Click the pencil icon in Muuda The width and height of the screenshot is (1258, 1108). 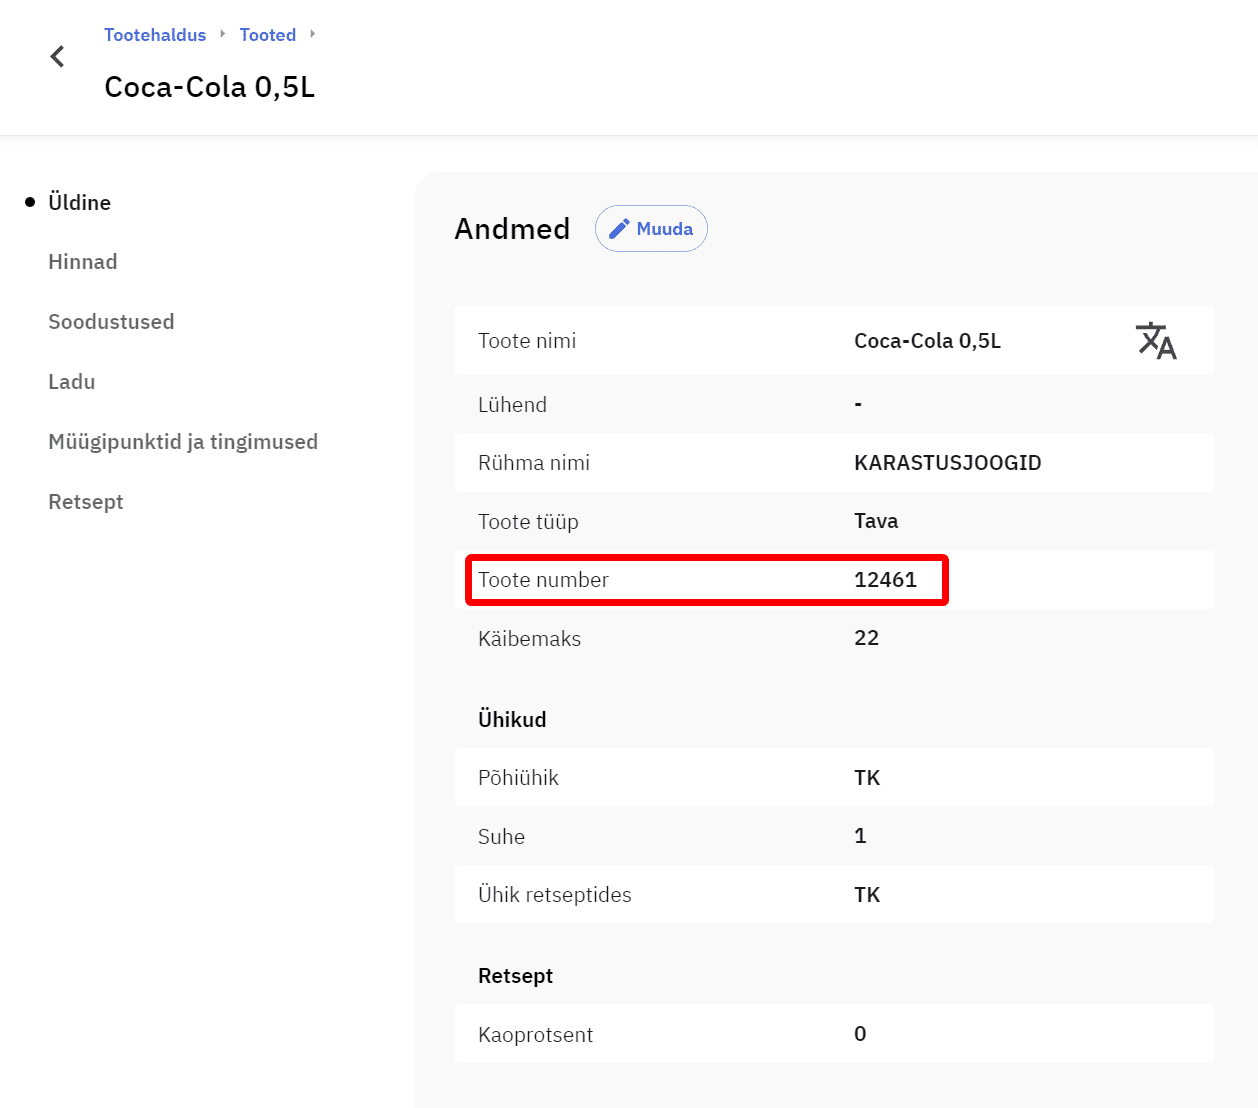619,229
